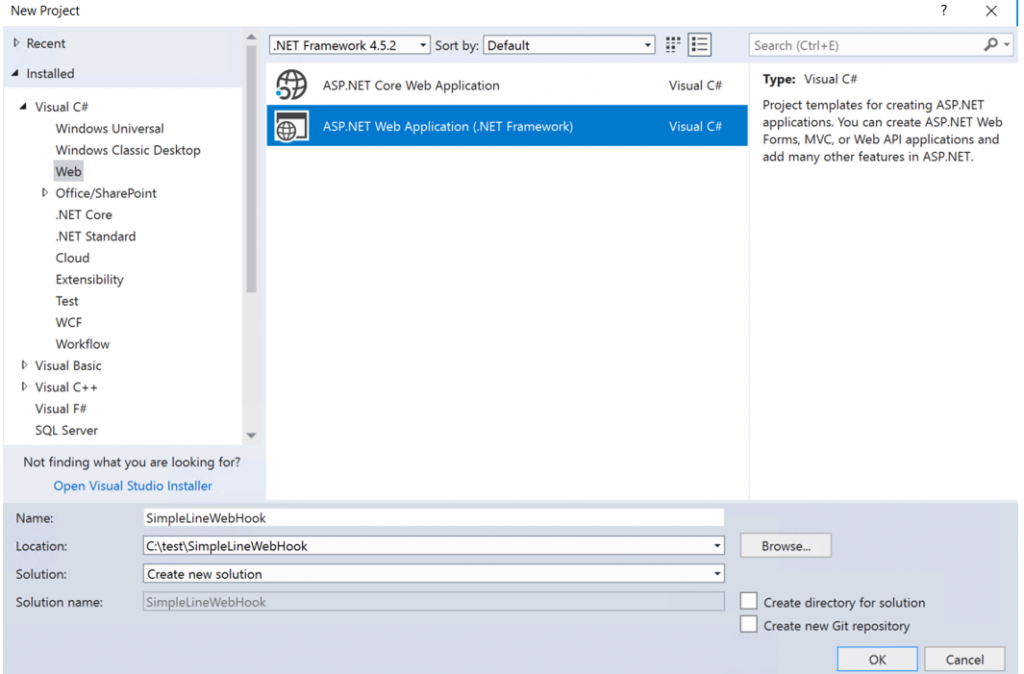Collapse the Installed node

pyautogui.click(x=16, y=73)
